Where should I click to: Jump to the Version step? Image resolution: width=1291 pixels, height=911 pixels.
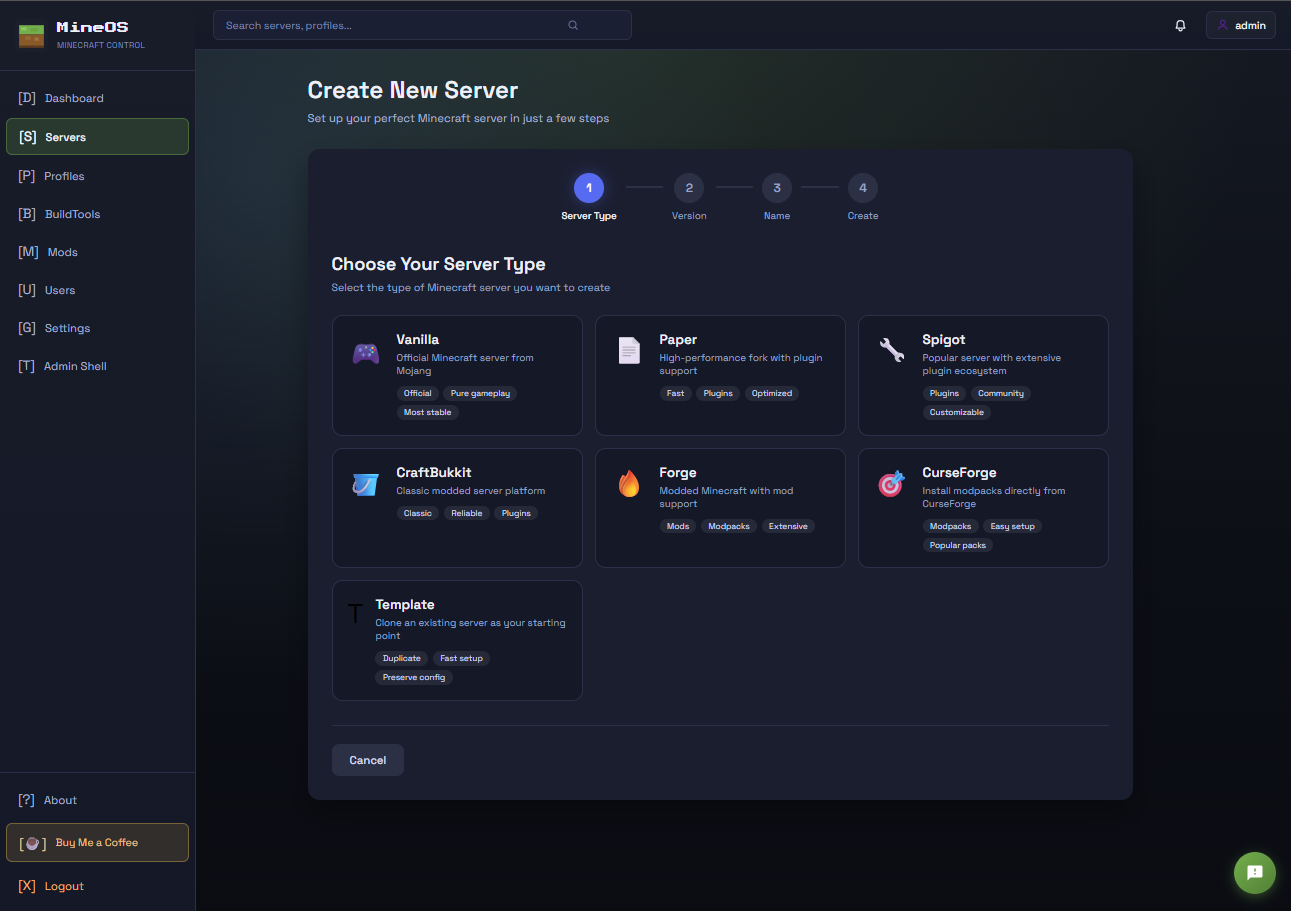click(689, 188)
